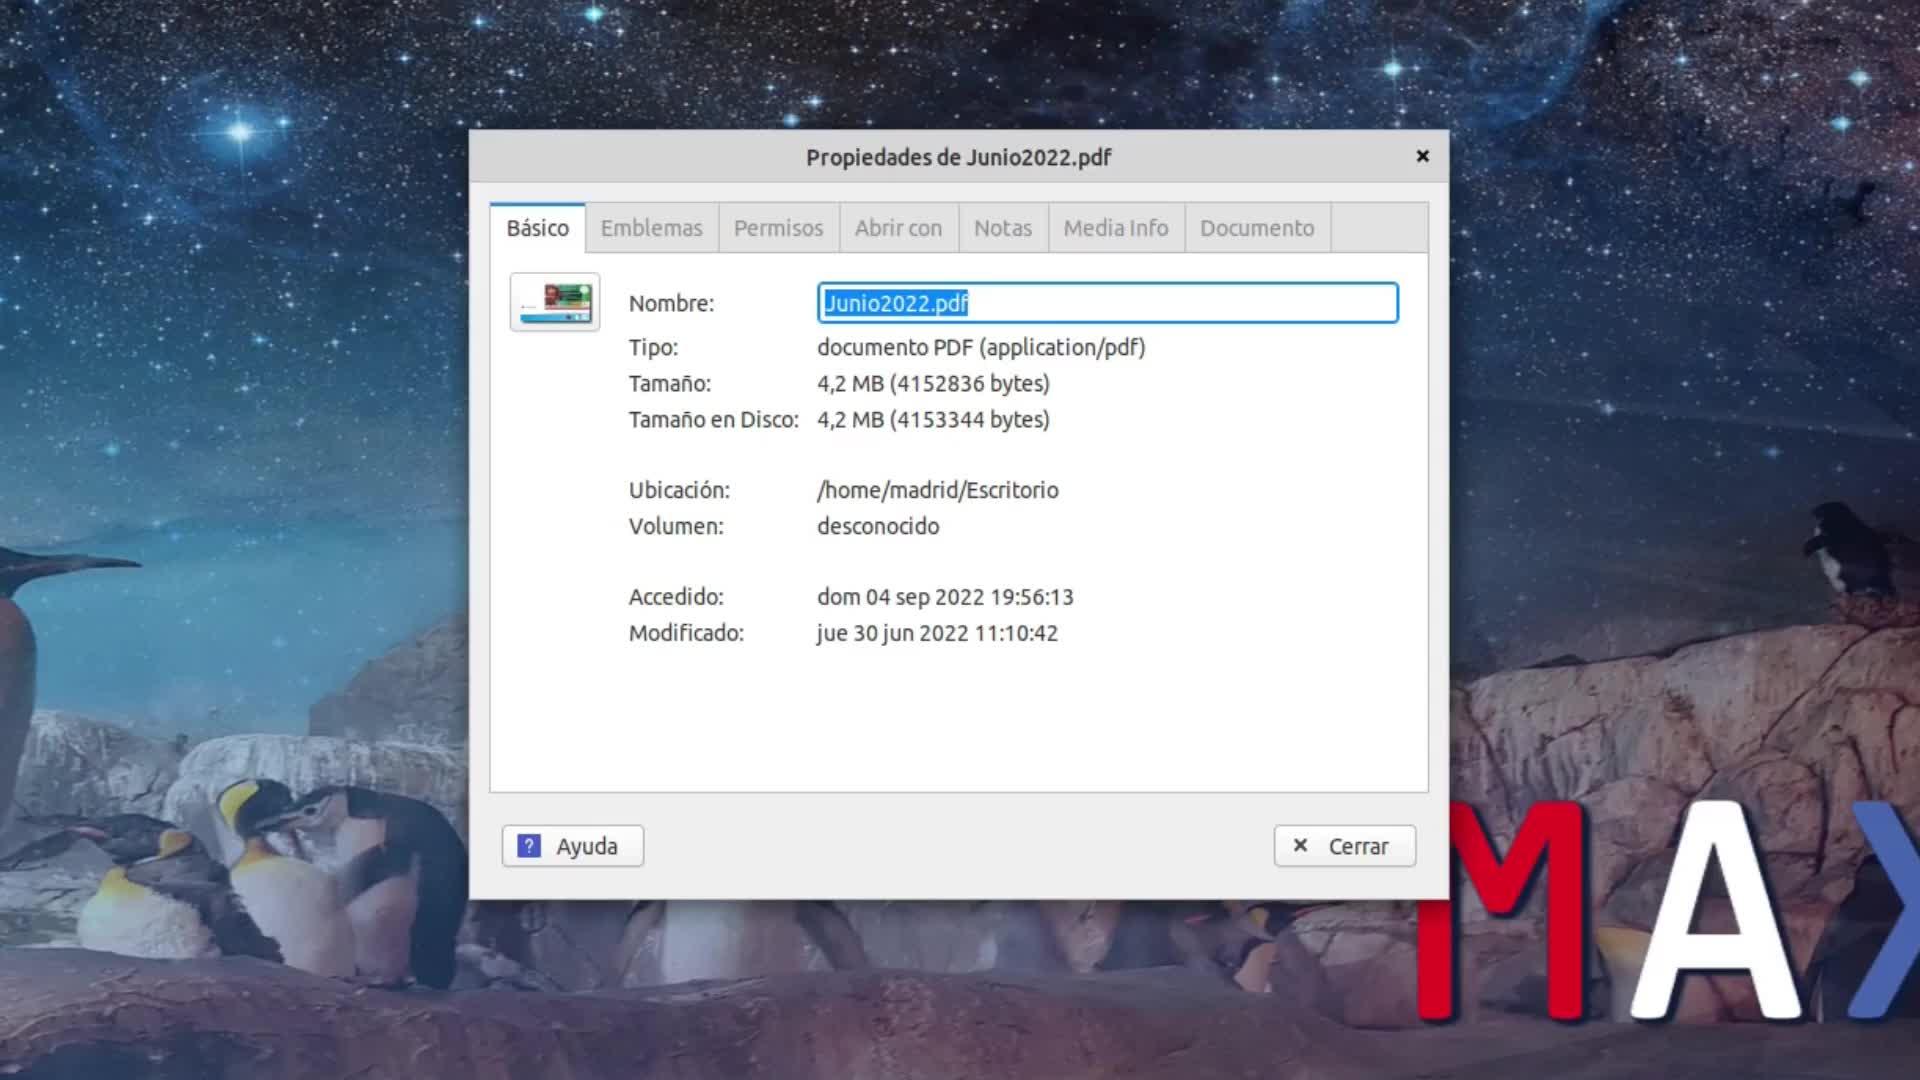This screenshot has width=1920, height=1080.
Task: Click the PDF file thumbnail icon
Action: (554, 302)
